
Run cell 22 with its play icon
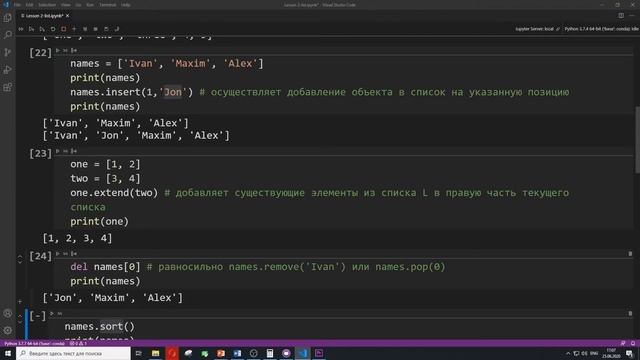coord(58,50)
